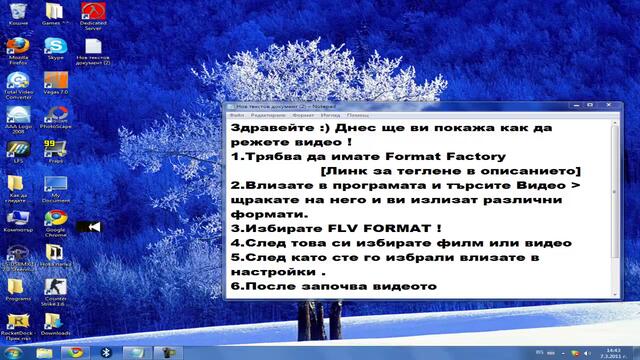Viewport: 640px width, 360px height.
Task: Click the PhotoScape desktop icon
Action: pyautogui.click(x=56, y=118)
